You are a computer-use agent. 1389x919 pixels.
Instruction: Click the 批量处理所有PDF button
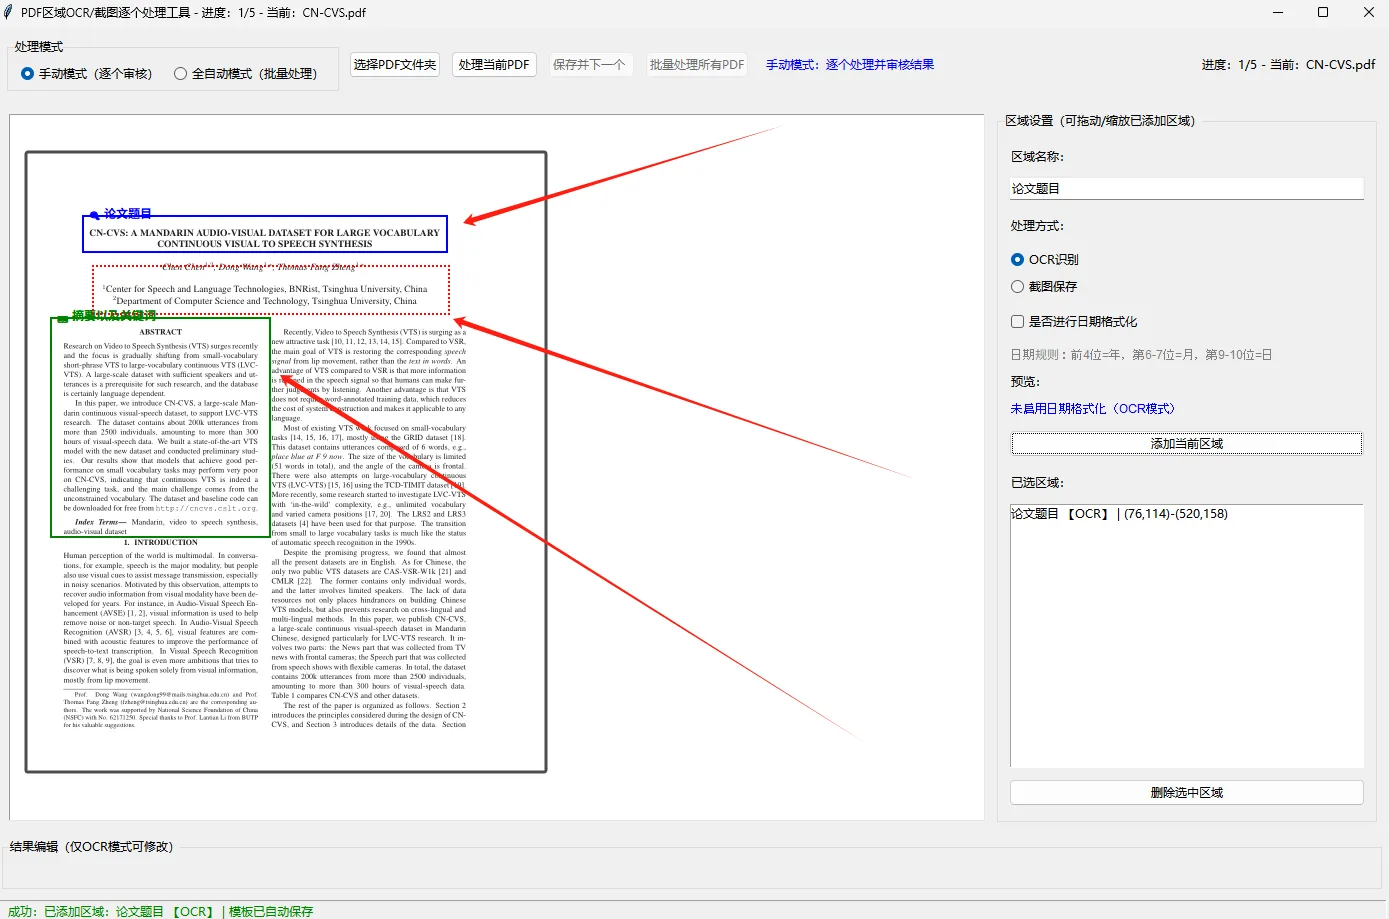pyautogui.click(x=696, y=64)
